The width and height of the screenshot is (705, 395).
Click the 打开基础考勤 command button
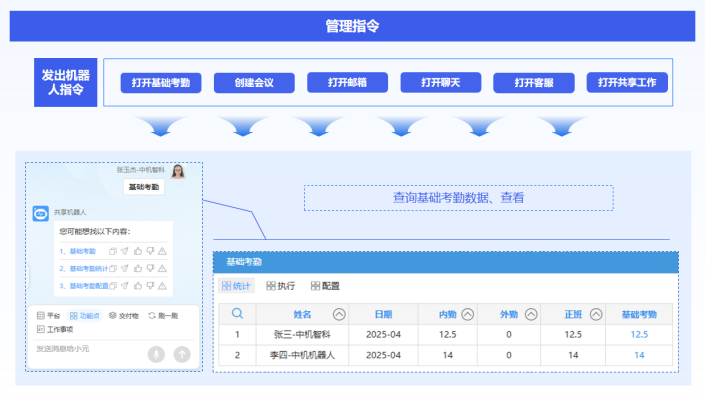point(161,83)
